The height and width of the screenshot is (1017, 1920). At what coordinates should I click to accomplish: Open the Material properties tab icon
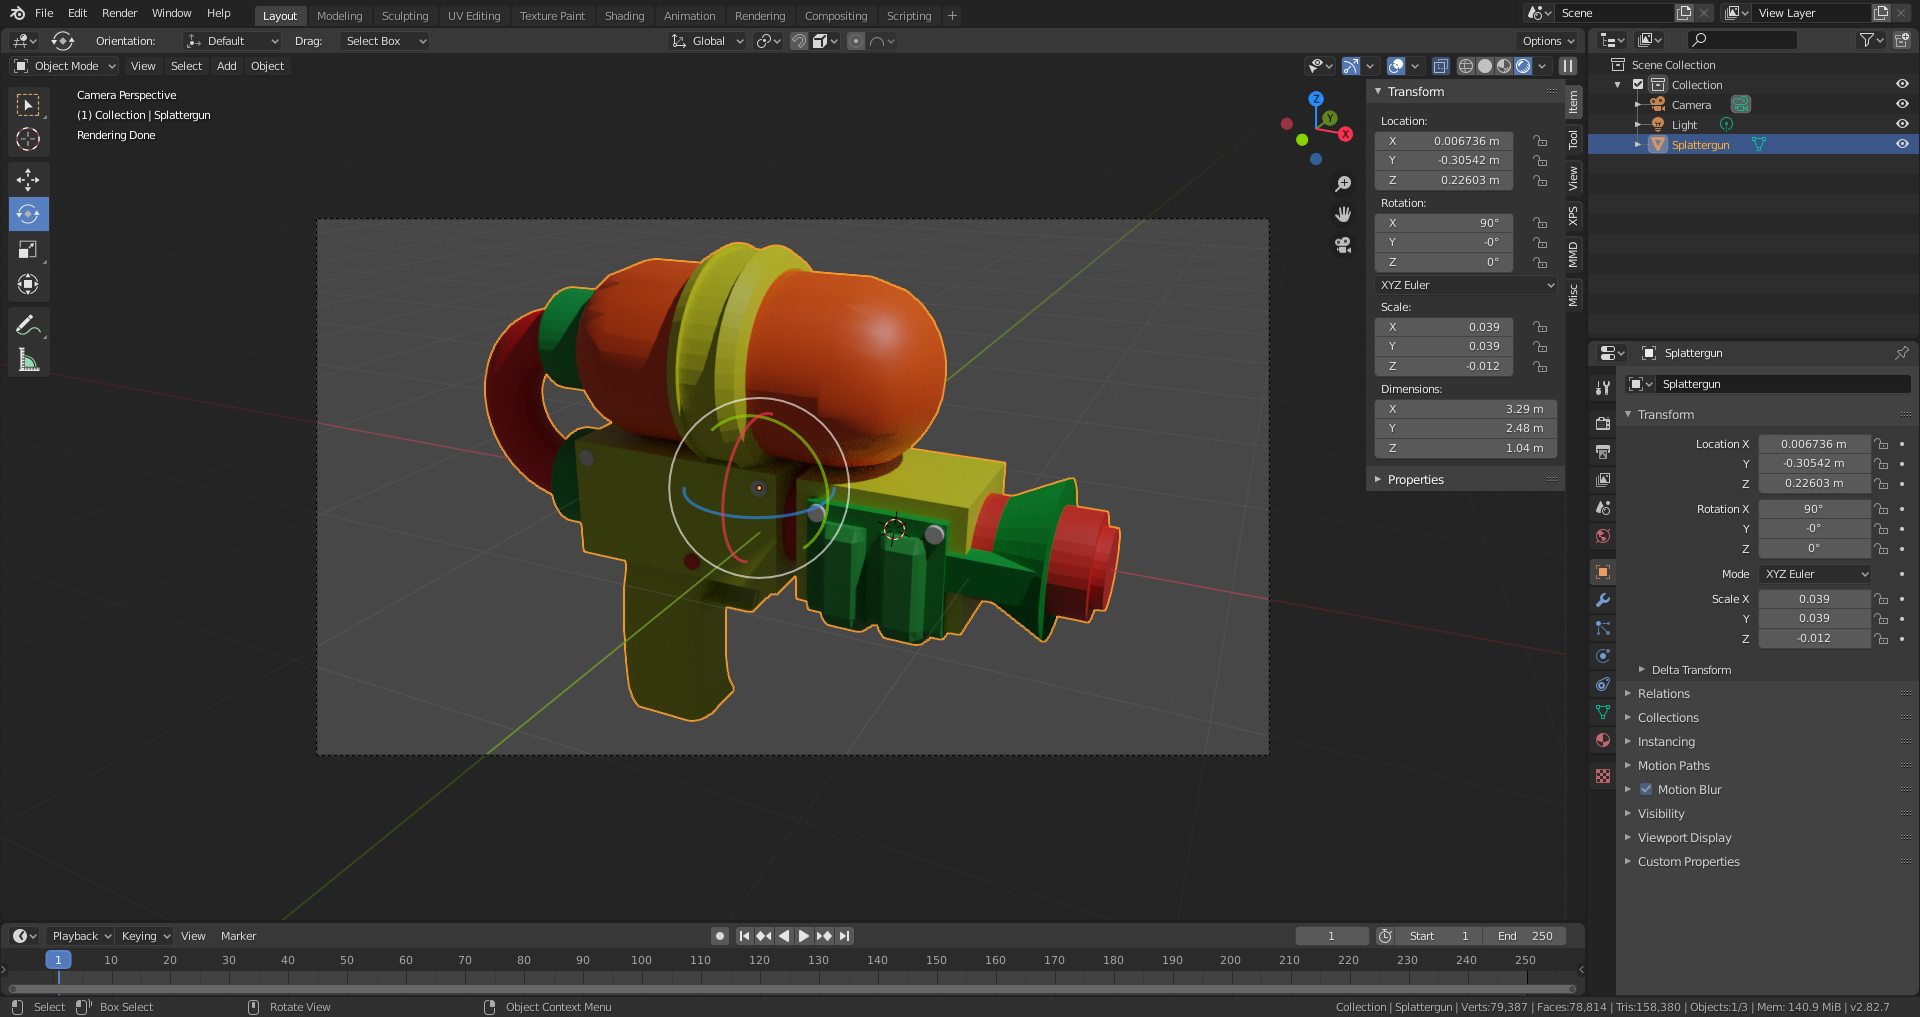[1603, 740]
